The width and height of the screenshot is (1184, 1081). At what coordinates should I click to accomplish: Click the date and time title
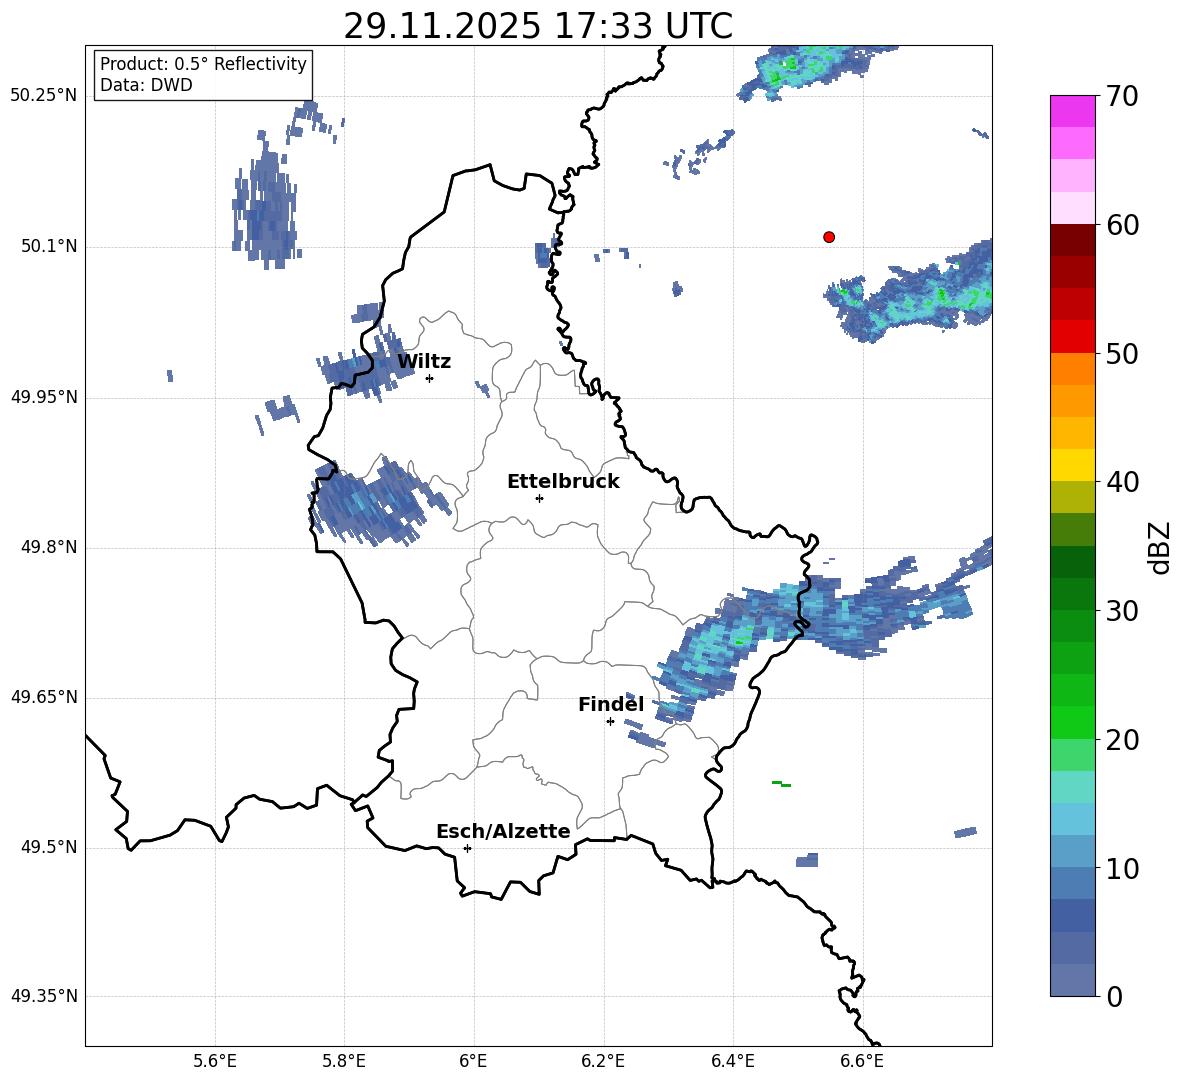click(538, 26)
